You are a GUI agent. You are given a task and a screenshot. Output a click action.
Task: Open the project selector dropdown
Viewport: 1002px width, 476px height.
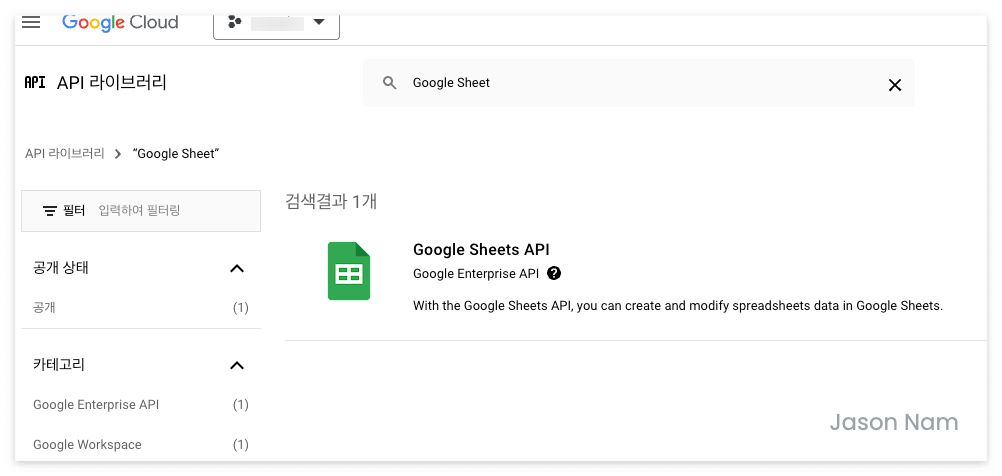pyautogui.click(x=276, y=26)
